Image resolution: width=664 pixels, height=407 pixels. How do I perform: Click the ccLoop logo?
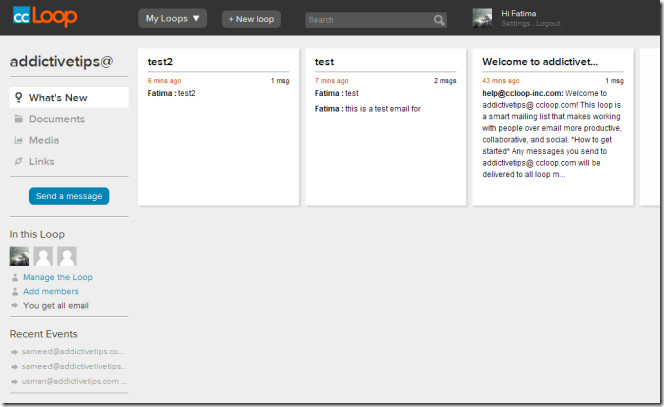coord(45,17)
